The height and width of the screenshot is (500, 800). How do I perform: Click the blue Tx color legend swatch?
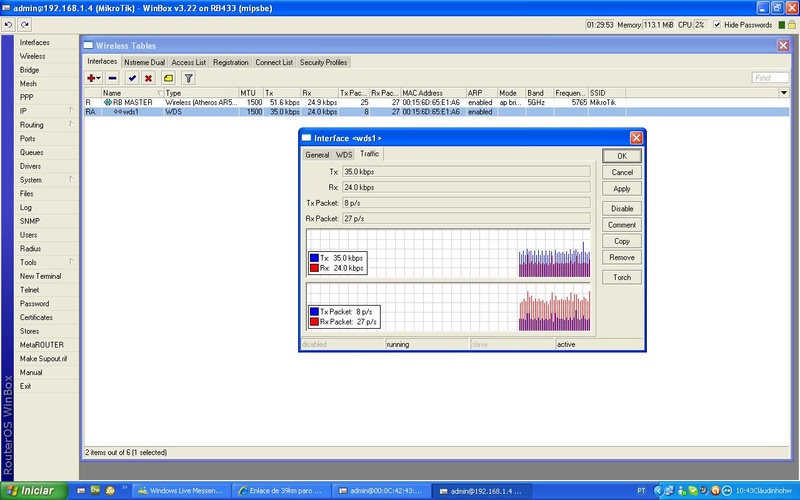(x=314, y=258)
